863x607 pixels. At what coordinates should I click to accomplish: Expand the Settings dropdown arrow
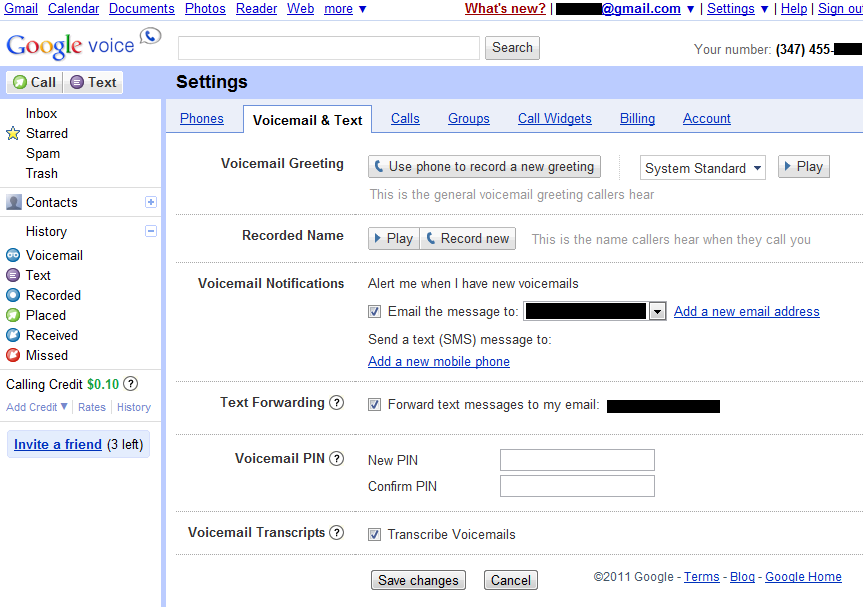764,9
